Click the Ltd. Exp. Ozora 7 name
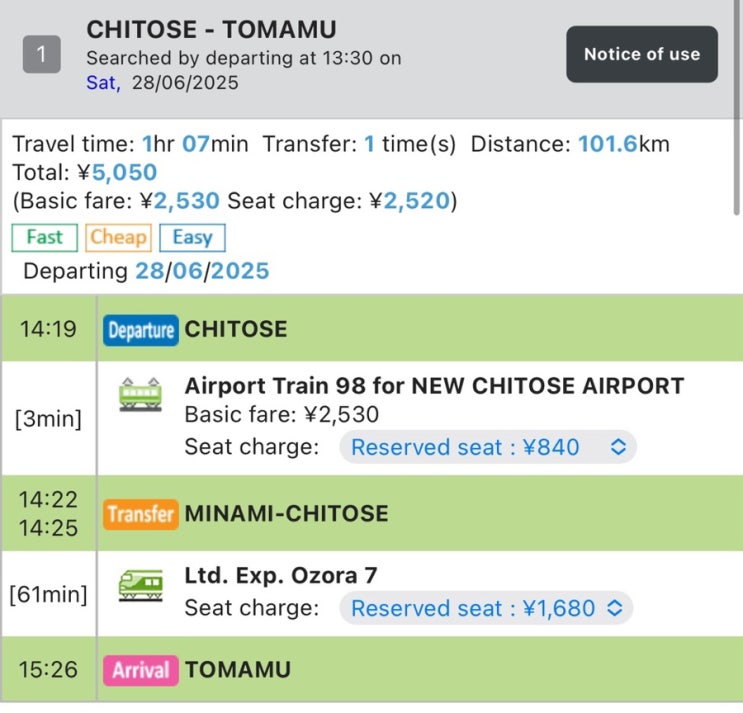 click(x=281, y=576)
